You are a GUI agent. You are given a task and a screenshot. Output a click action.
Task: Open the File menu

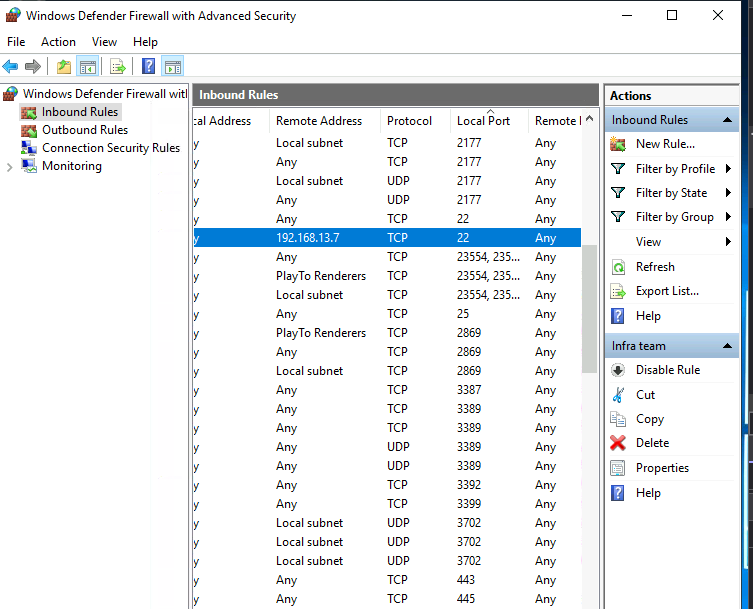16,42
